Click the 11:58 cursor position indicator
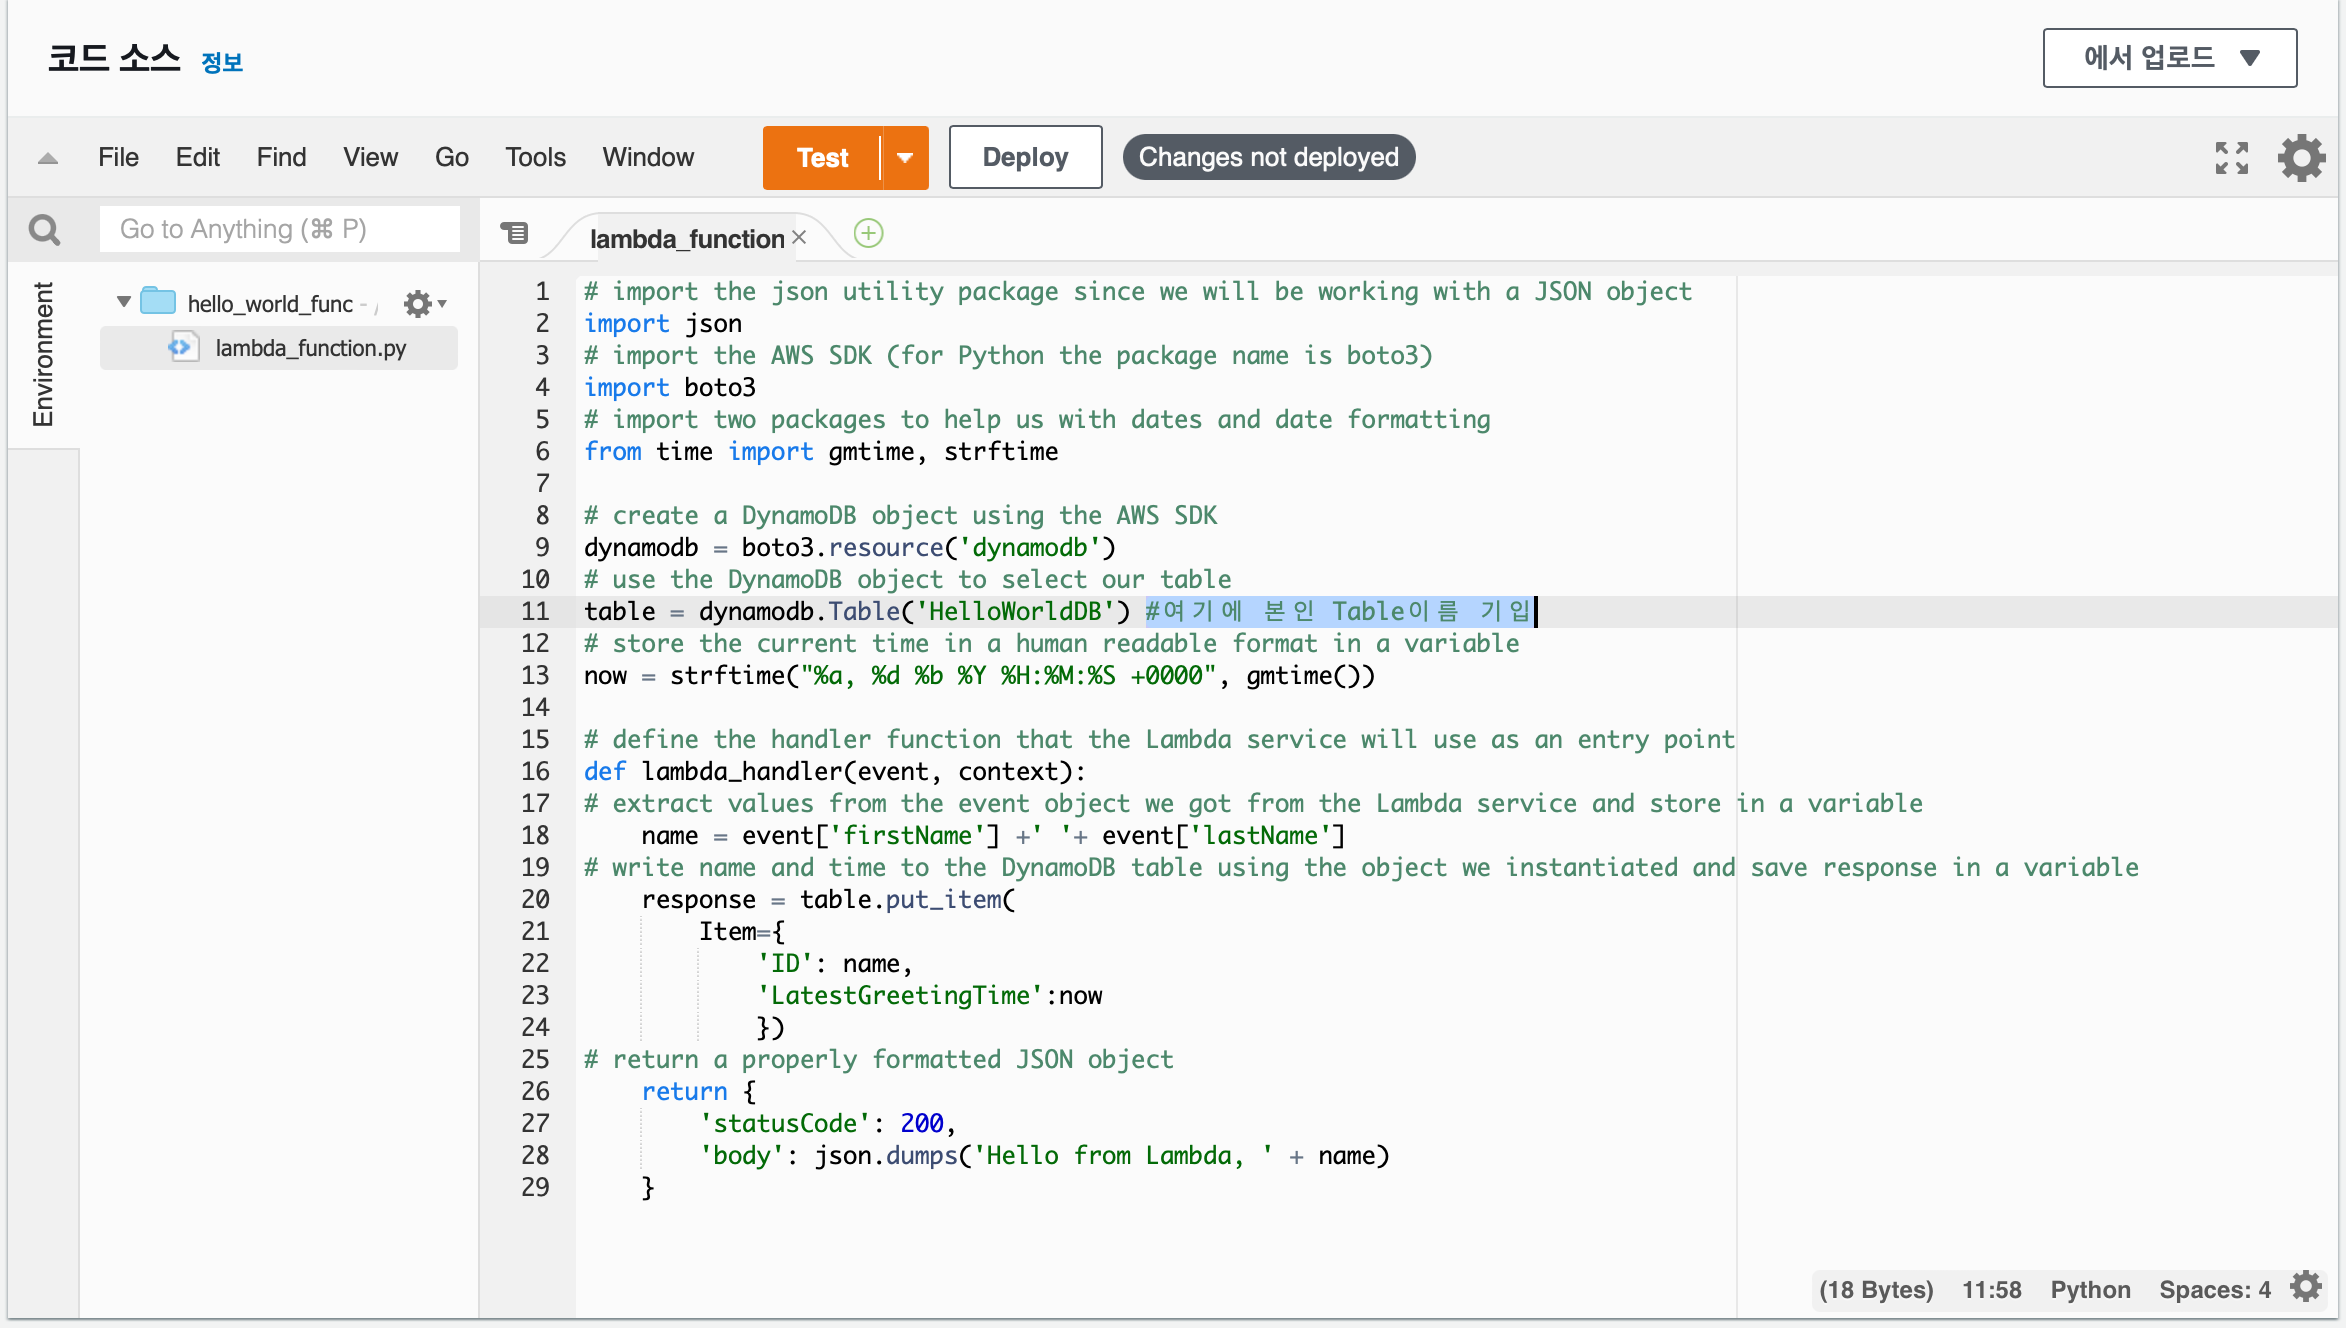 1991,1290
